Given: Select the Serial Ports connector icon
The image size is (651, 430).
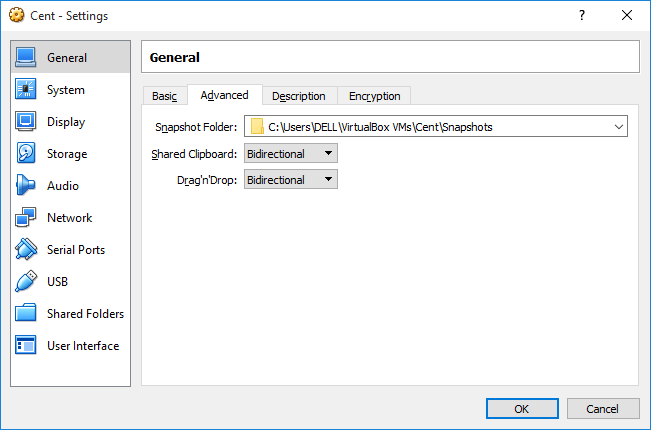Looking at the screenshot, I should (x=26, y=249).
